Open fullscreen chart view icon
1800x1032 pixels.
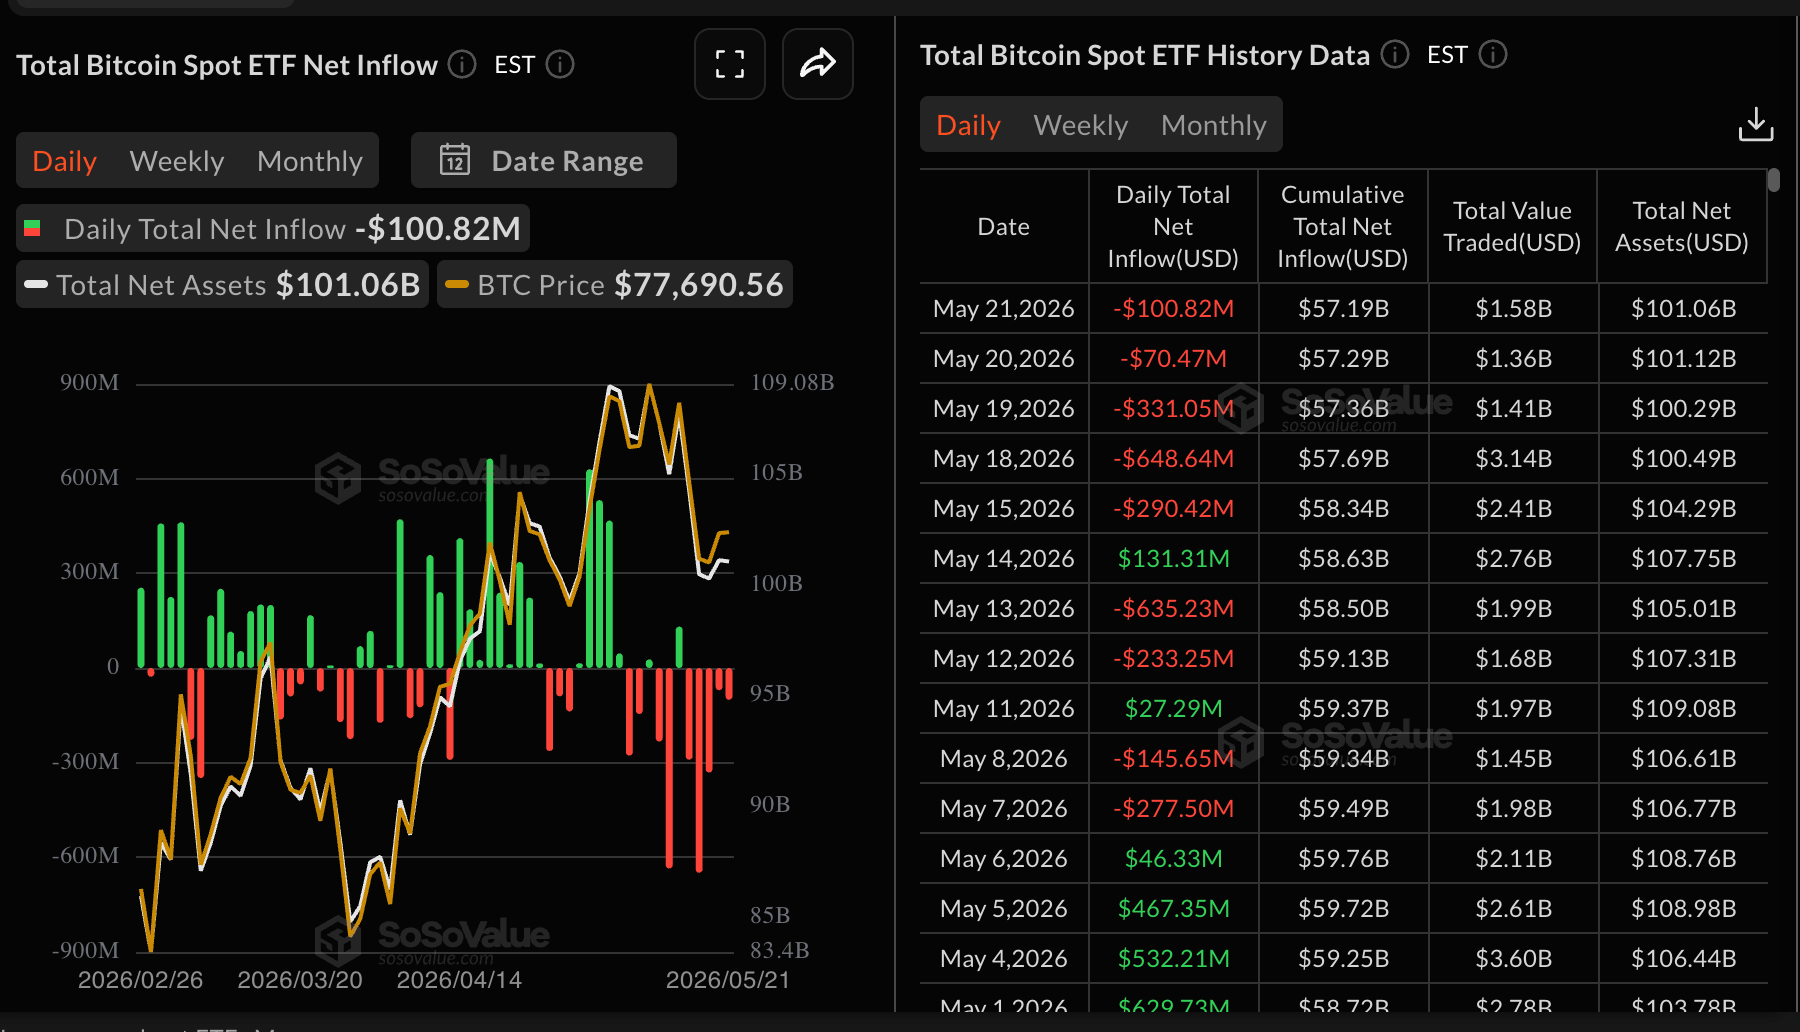730,64
